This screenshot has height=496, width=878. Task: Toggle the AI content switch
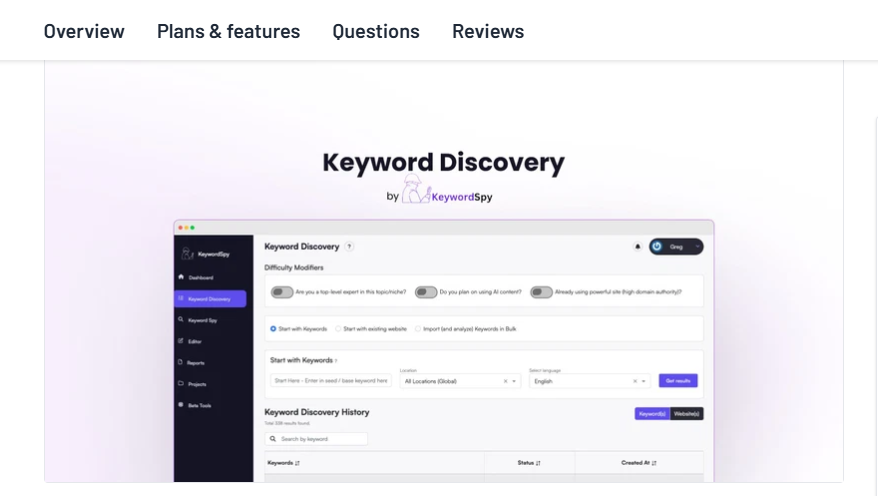pyautogui.click(x=426, y=292)
